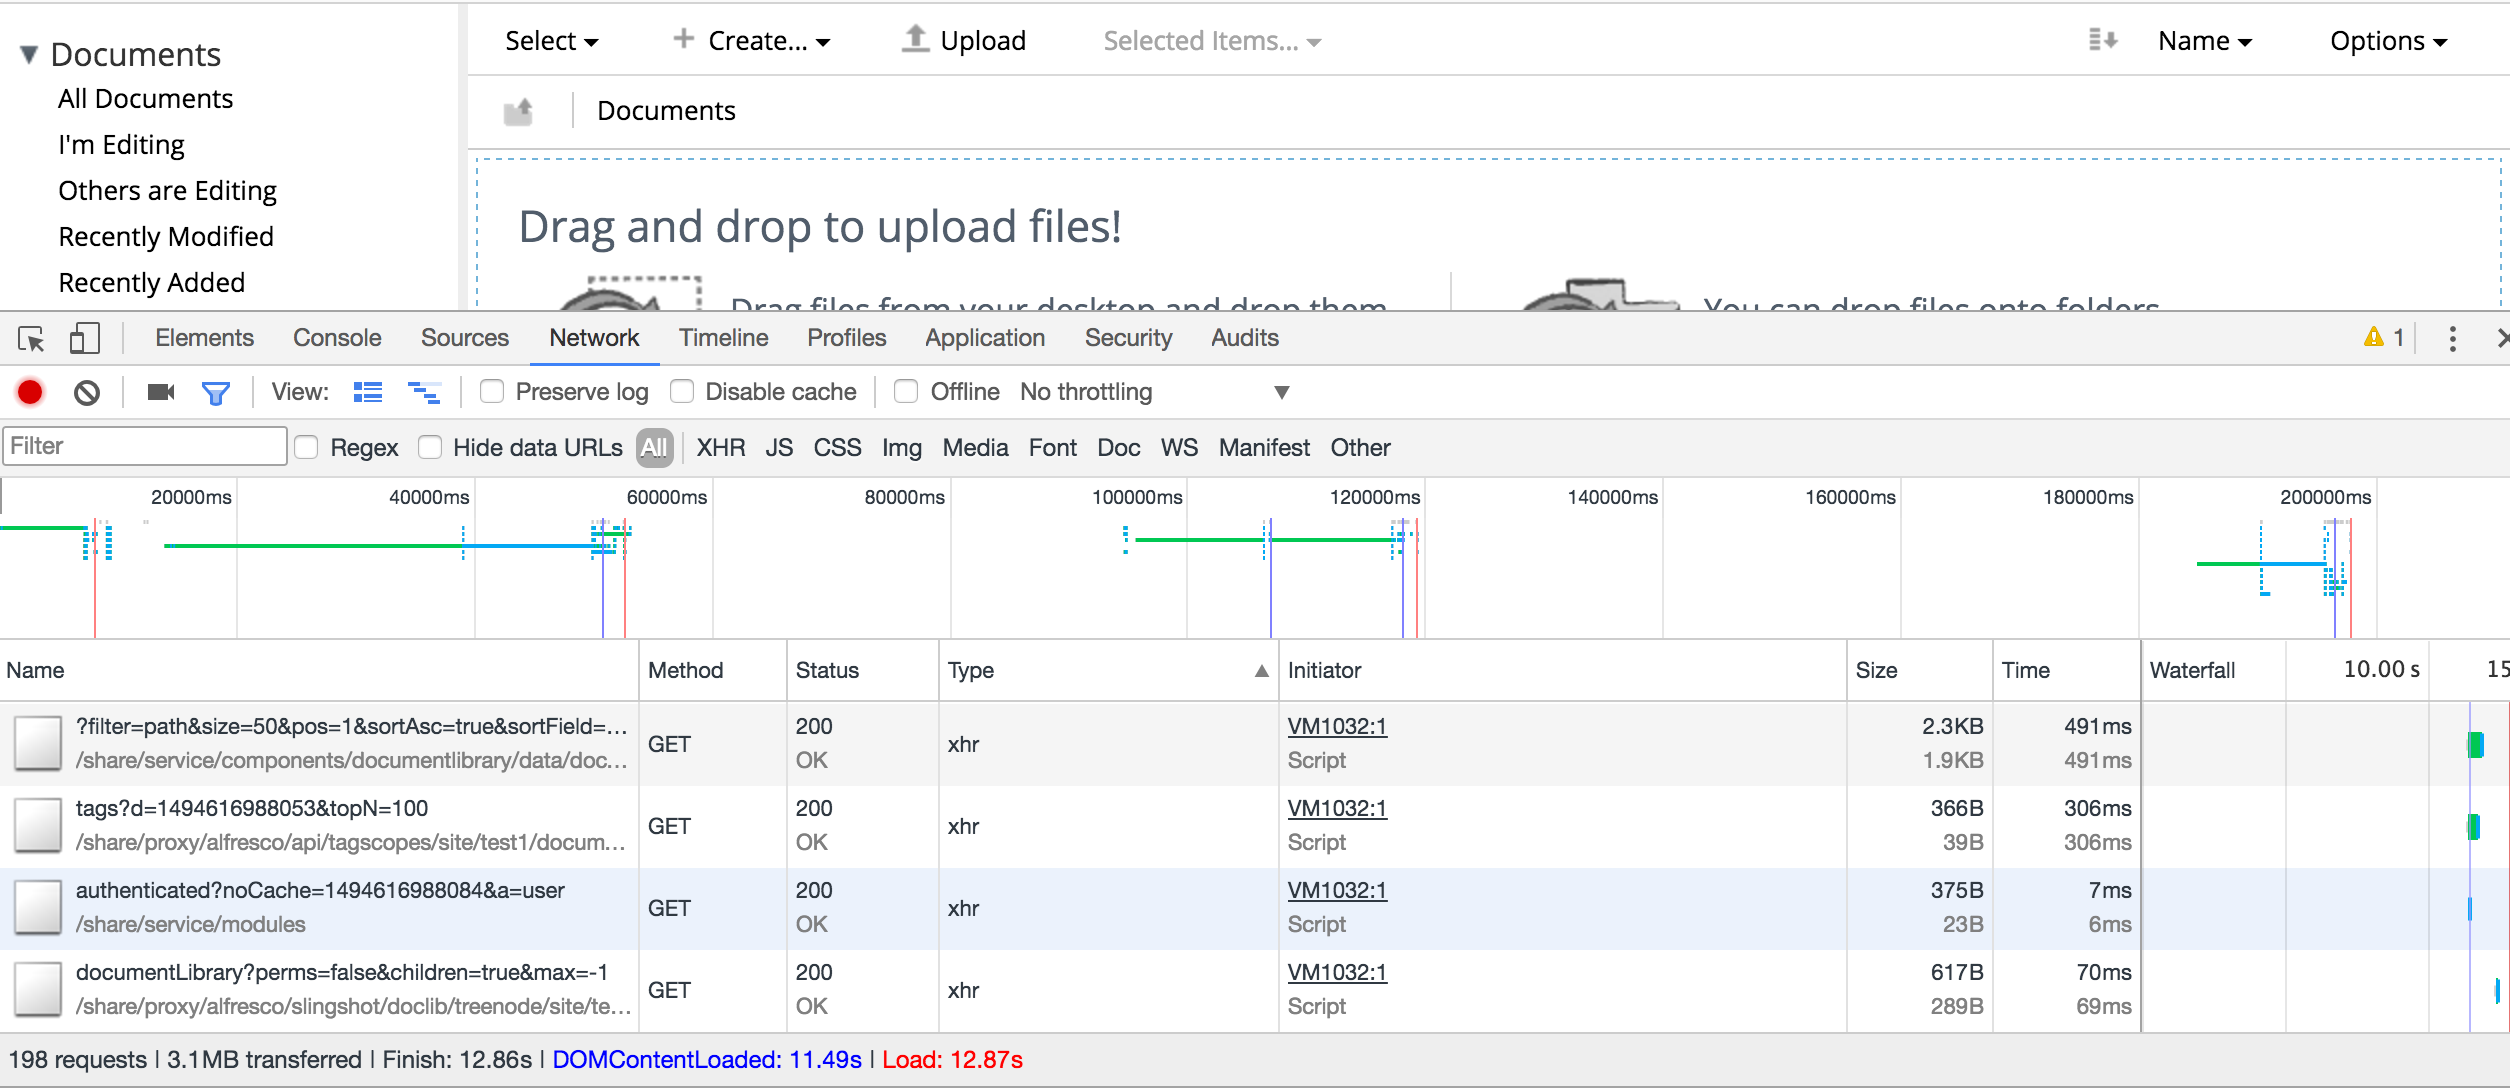Screen dimensions: 2510x1088
Task: Enable the Preserve log checkbox
Action: pos(491,392)
